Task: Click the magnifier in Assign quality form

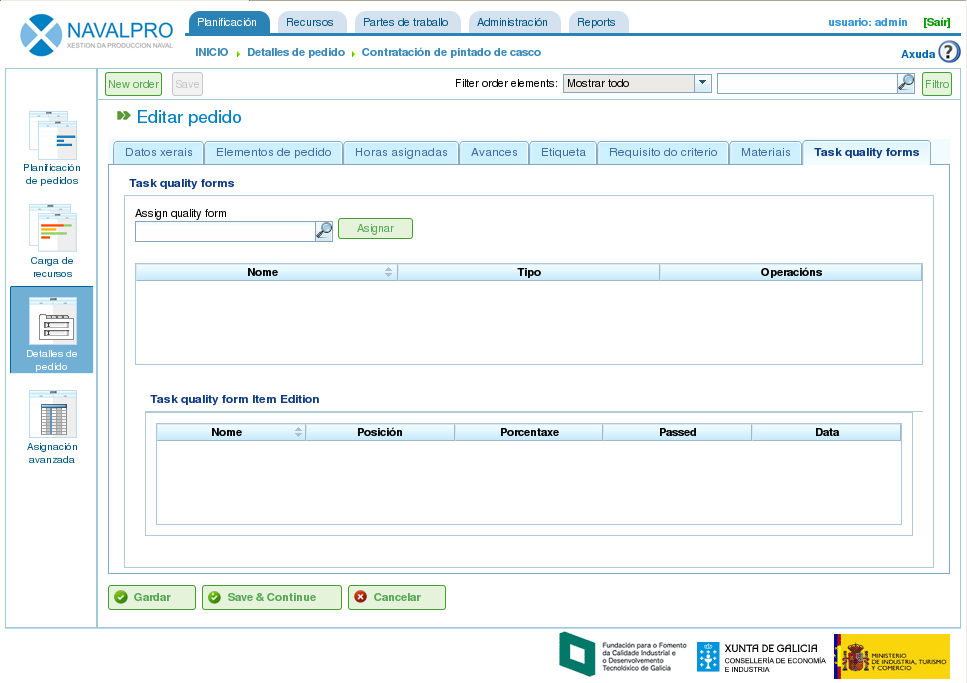Action: click(x=324, y=231)
